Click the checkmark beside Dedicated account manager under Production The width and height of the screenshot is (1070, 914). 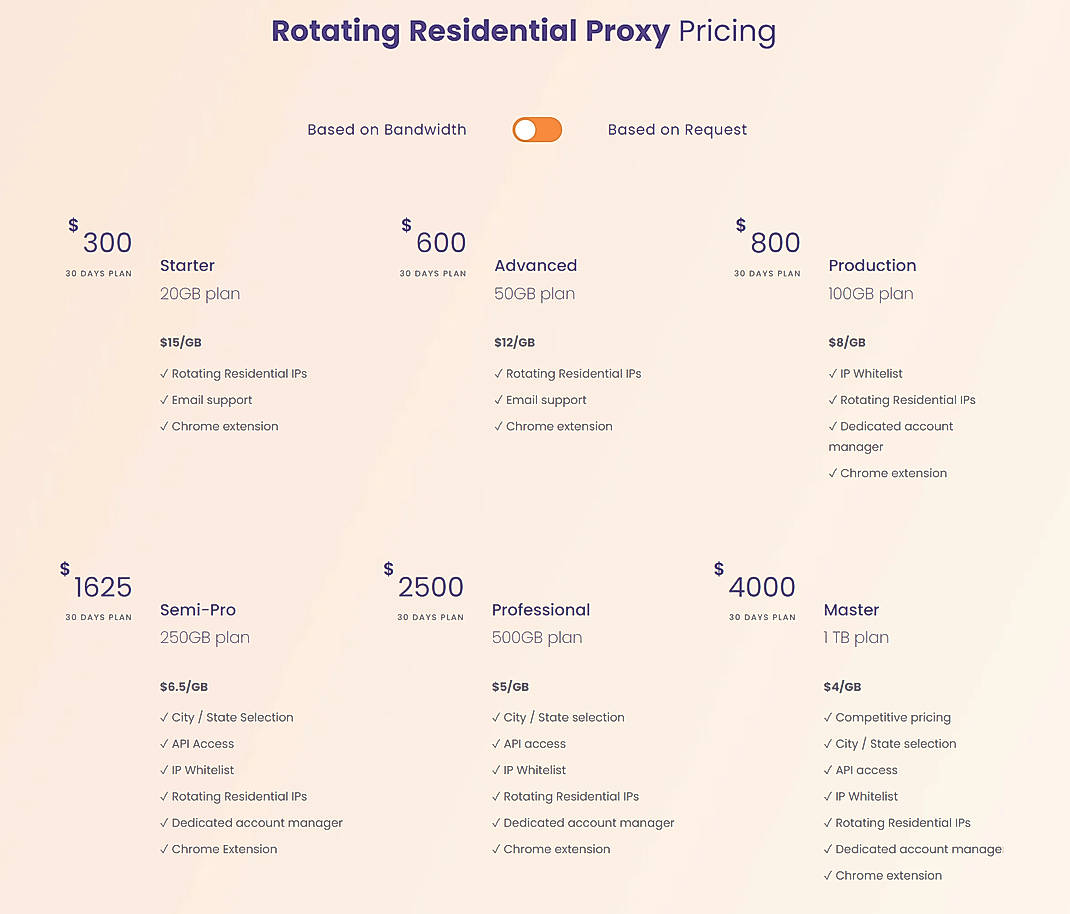[x=833, y=425]
